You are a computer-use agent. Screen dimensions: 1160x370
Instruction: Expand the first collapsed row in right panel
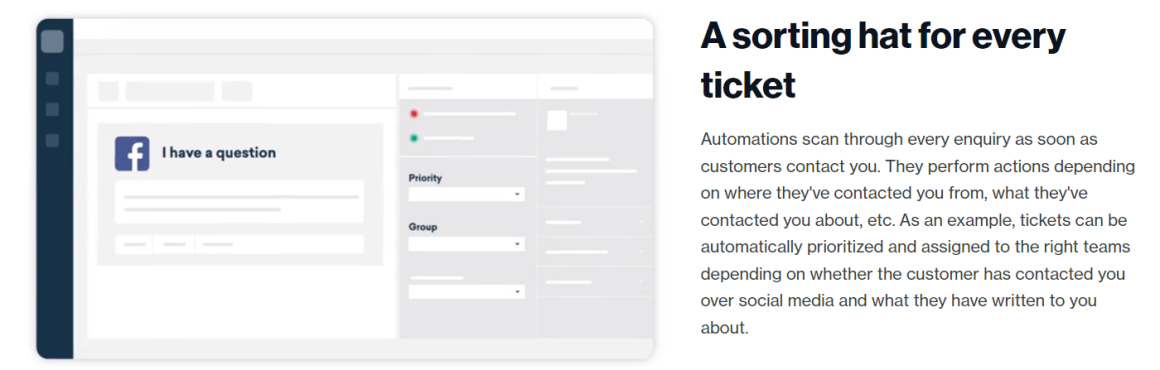pyautogui.click(x=595, y=221)
